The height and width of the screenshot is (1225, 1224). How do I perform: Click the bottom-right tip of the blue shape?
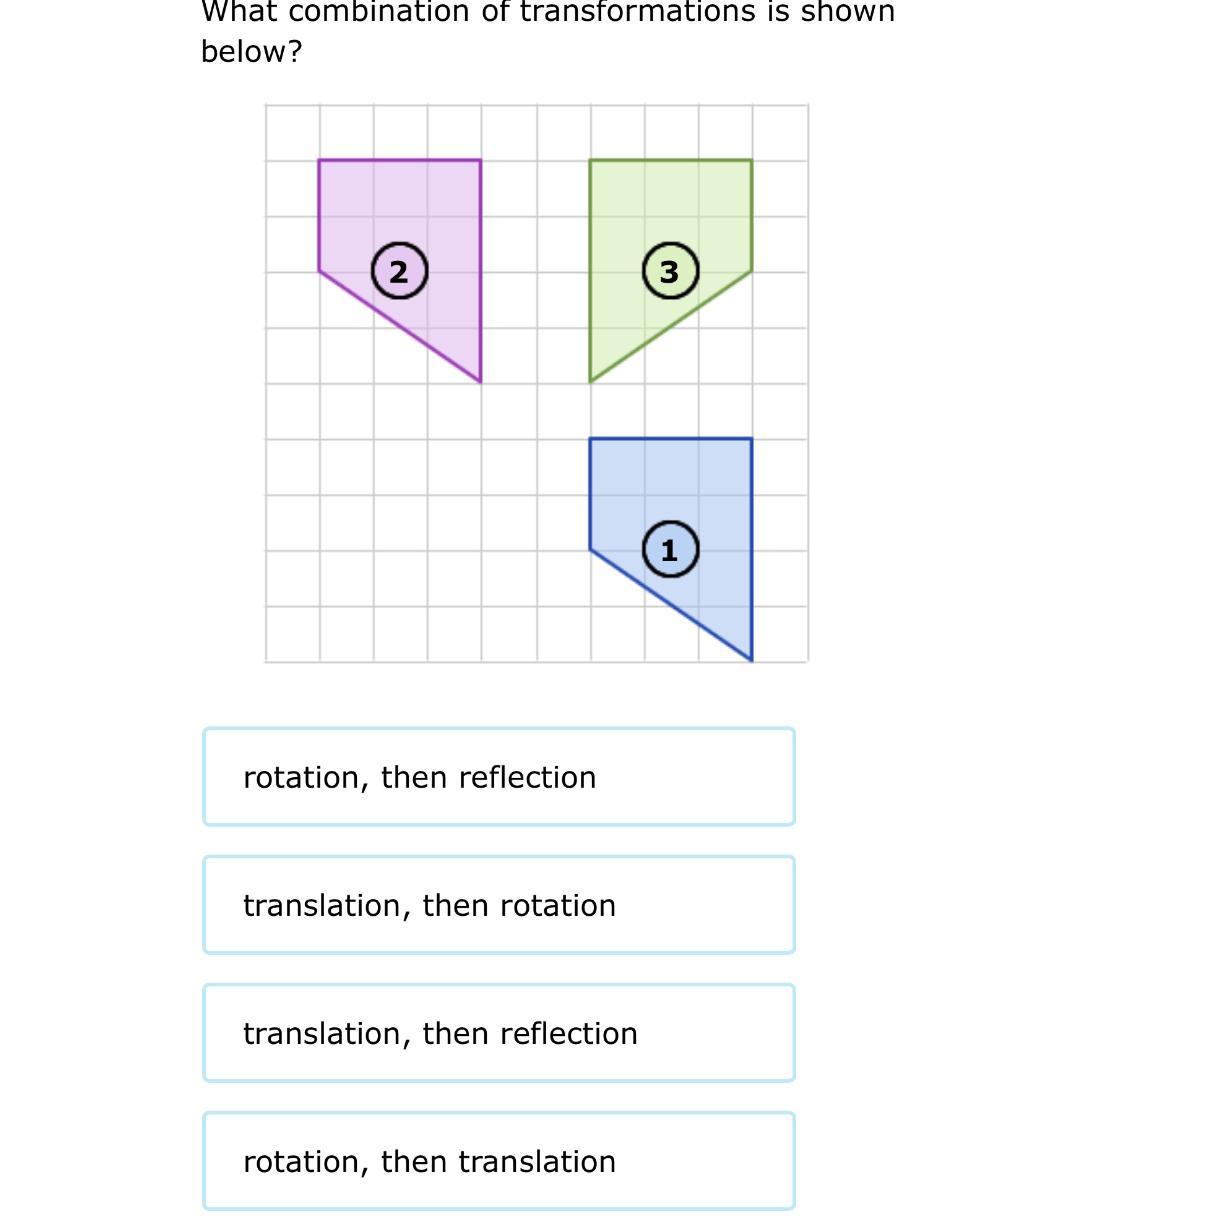point(752,661)
